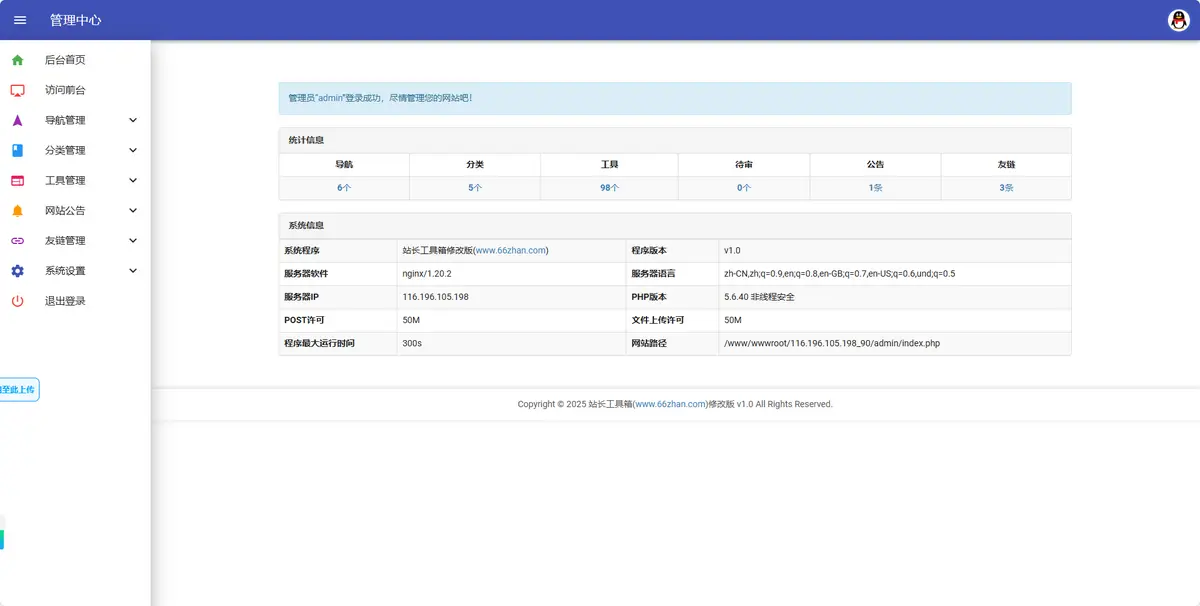The height and width of the screenshot is (606, 1200).
Task: Click the 5.6.40 非线程安全 PHP version value
Action: [759, 297]
